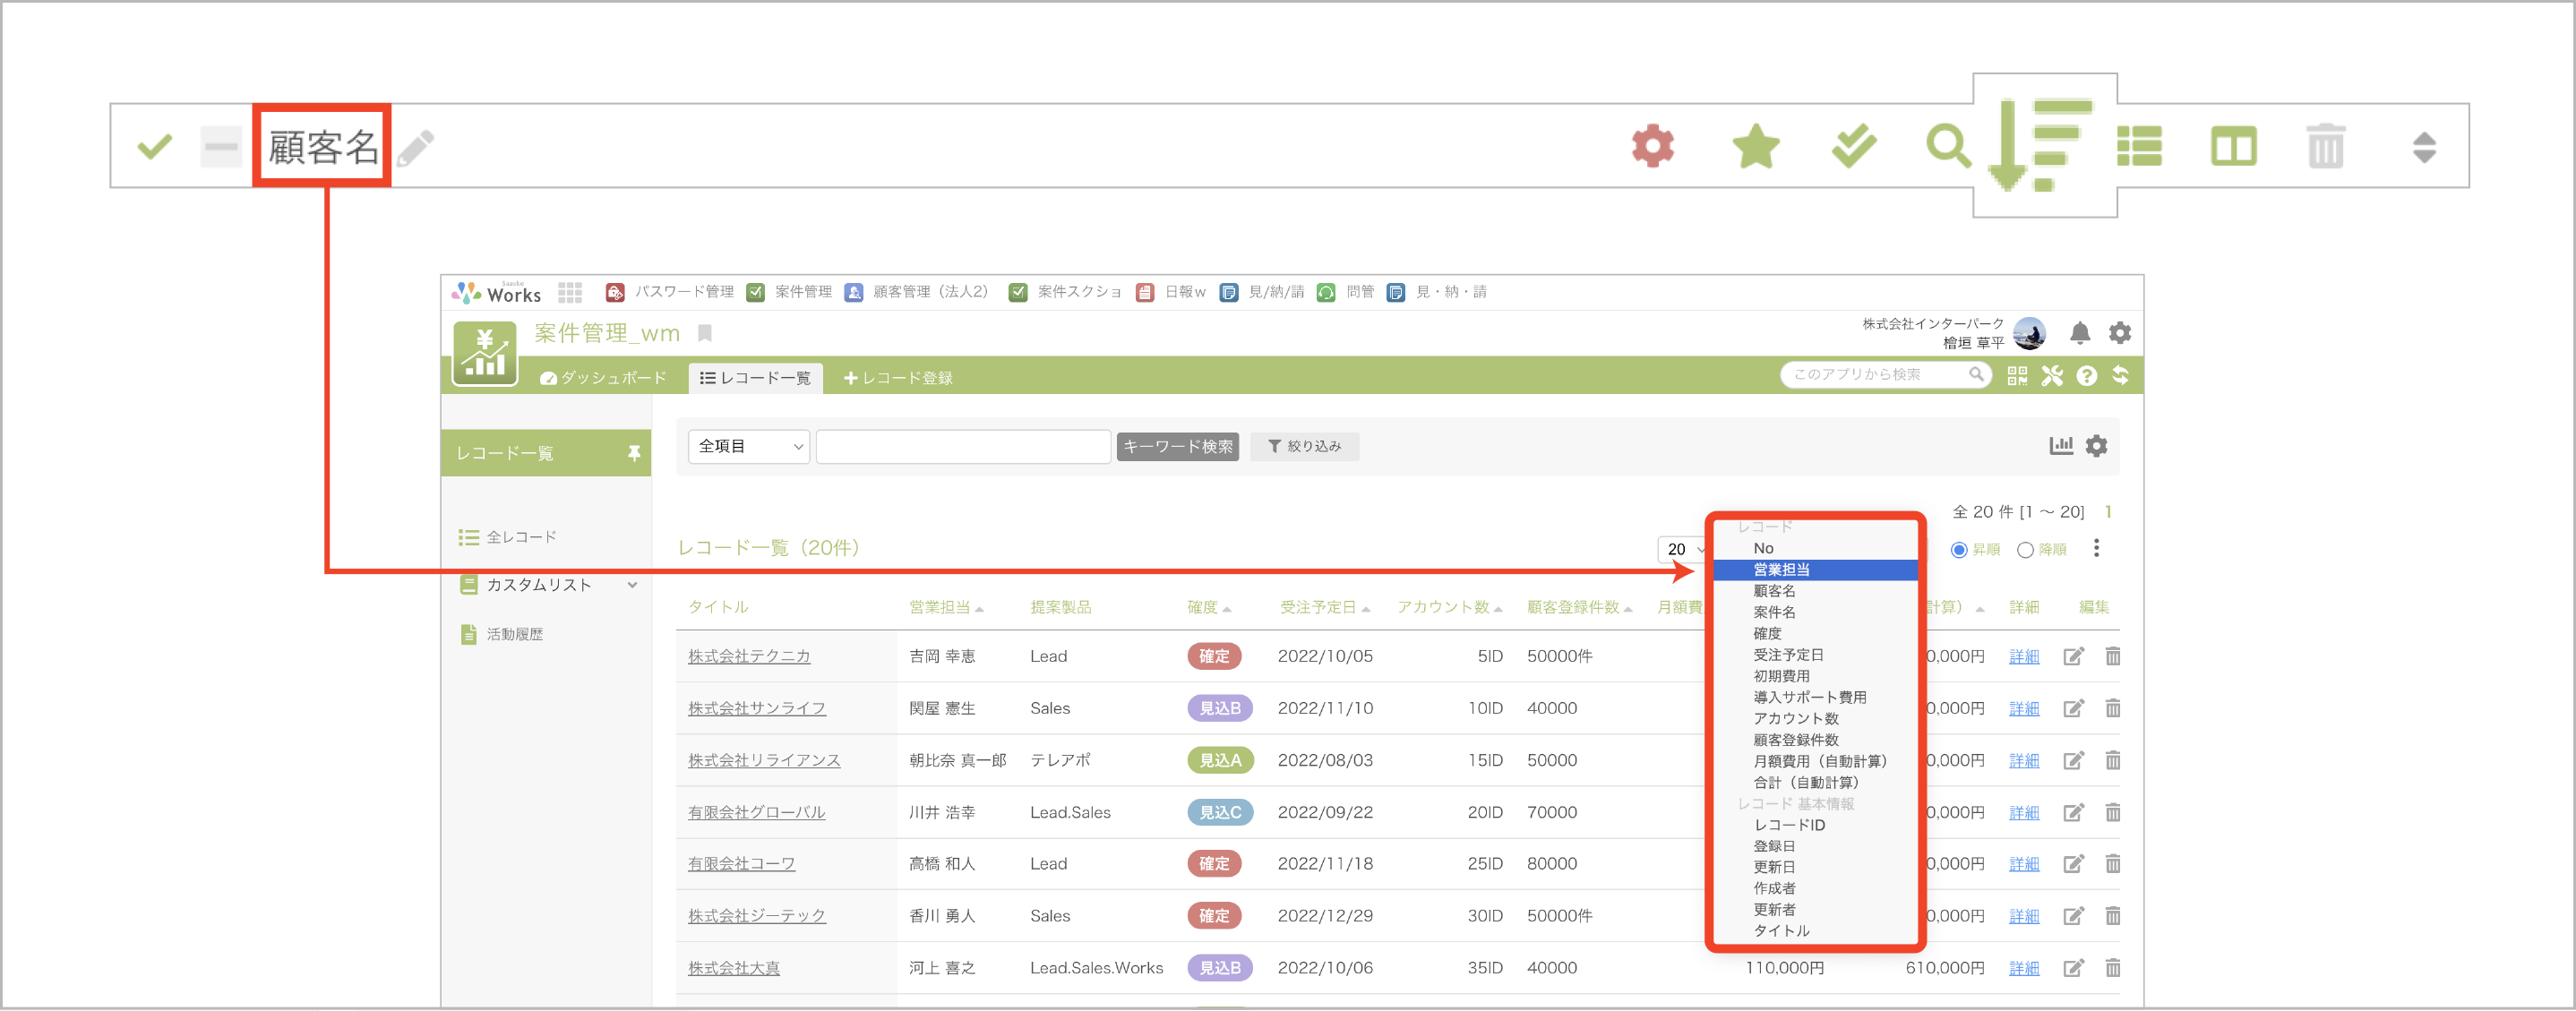This screenshot has width=2576, height=1011.
Task: Click the QR code icon in green bar
Action: 2016,376
